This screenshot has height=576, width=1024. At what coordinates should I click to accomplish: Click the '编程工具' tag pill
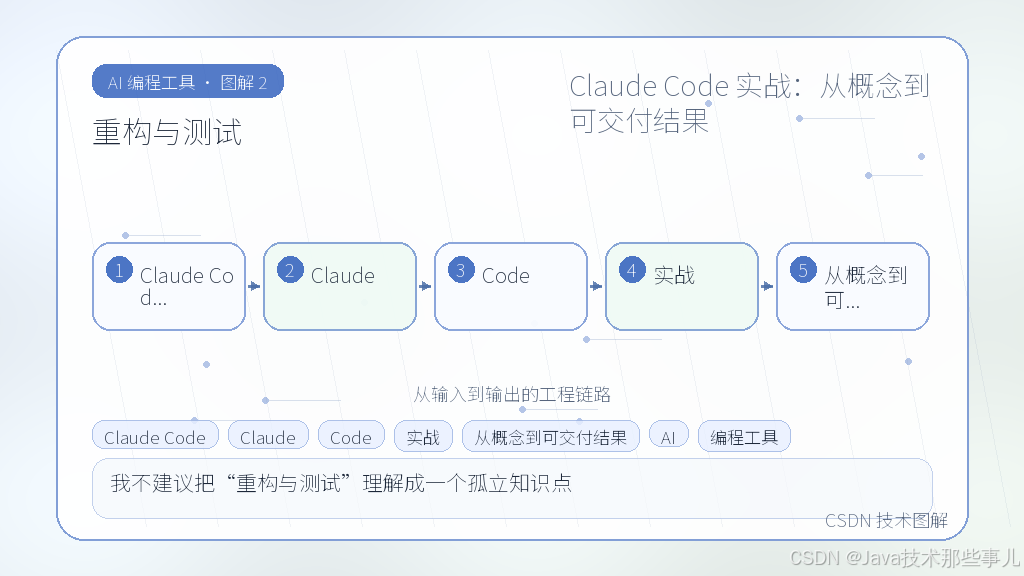tap(744, 436)
